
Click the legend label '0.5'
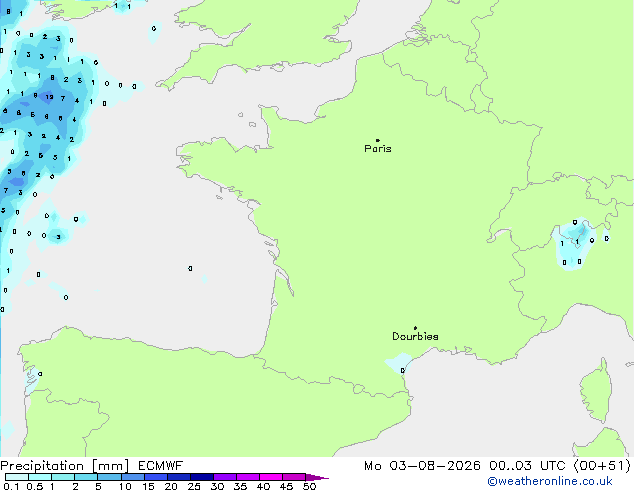(x=35, y=486)
